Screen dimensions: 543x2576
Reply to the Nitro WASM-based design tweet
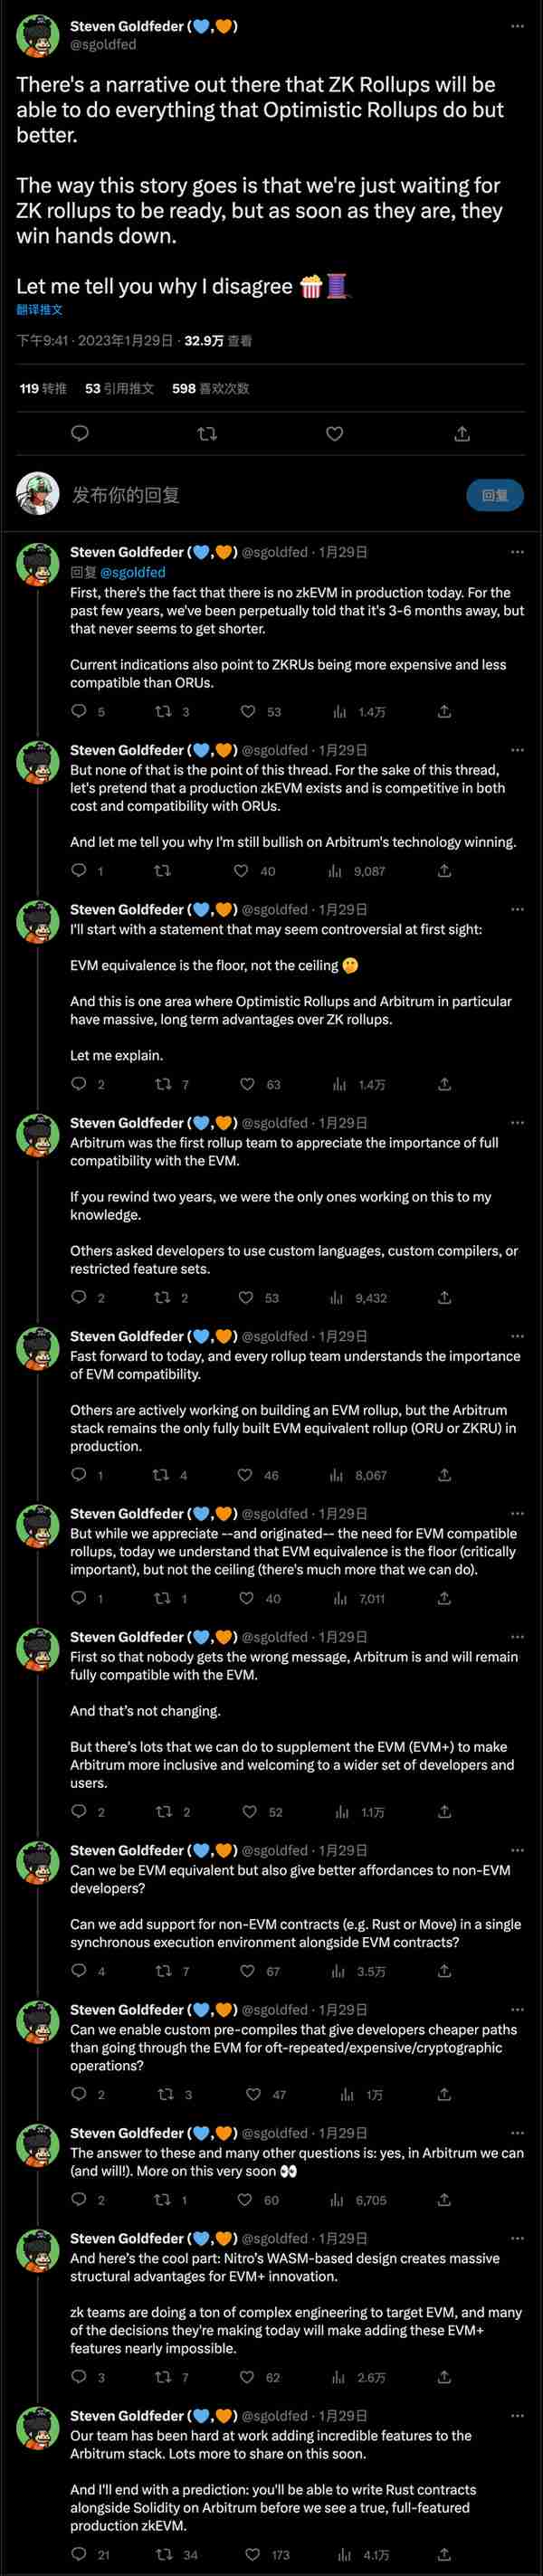80,2376
